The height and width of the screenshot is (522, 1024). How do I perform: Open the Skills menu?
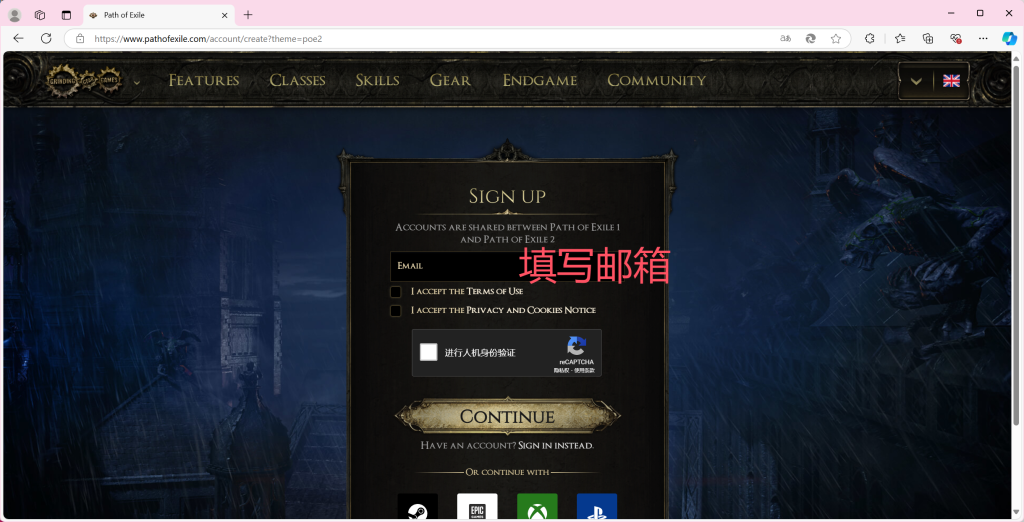[x=377, y=80]
